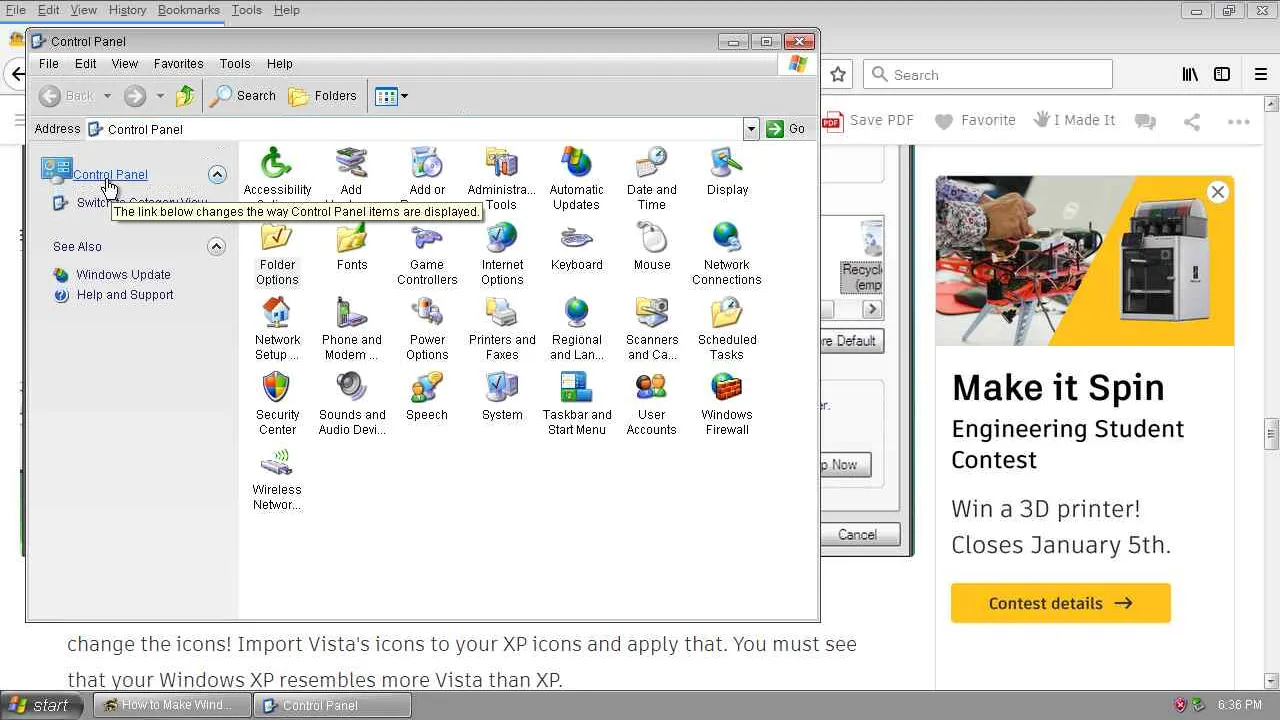This screenshot has width=1280, height=720.
Task: Open the Help menu in Firefox menu bar
Action: (286, 10)
